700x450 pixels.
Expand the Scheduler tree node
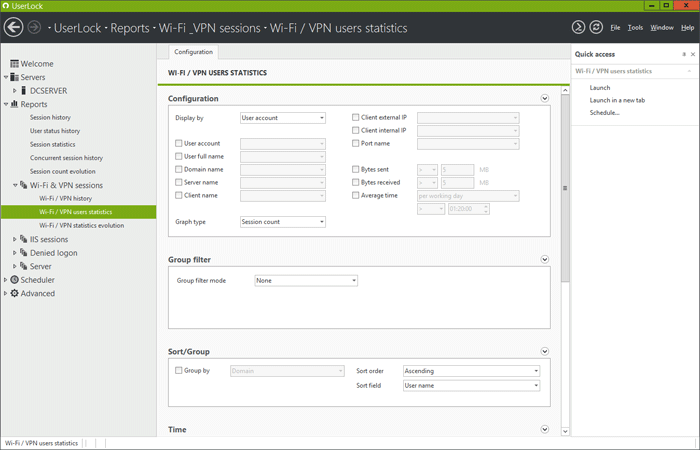(x=5, y=280)
